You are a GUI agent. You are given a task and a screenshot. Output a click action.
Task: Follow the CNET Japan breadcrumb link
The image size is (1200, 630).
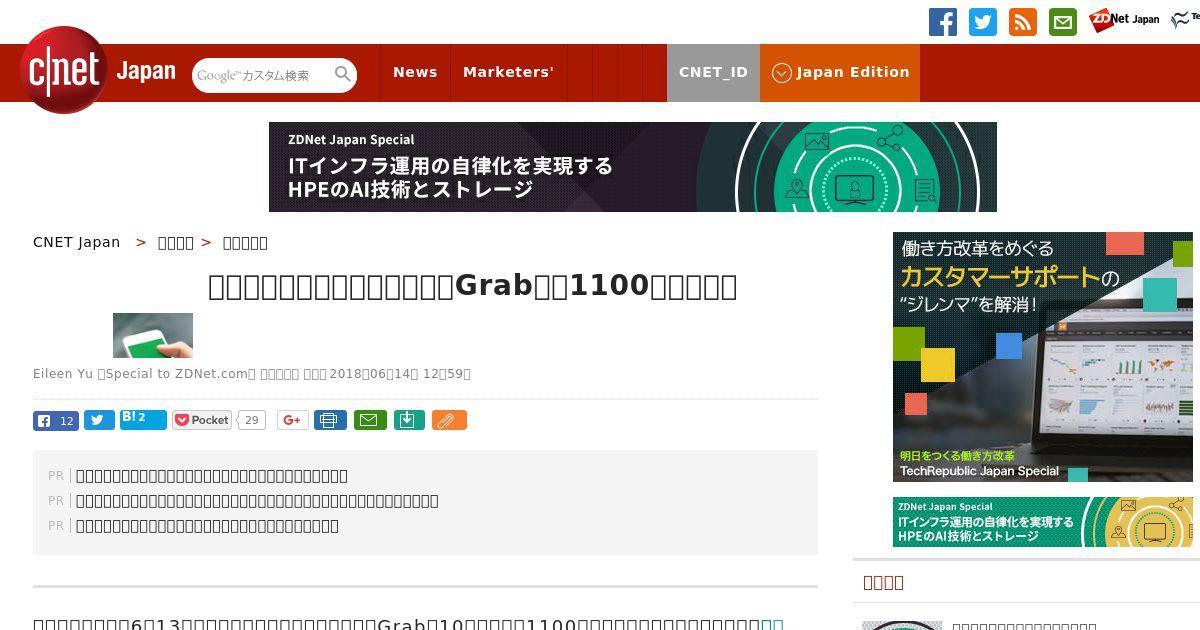[x=77, y=242]
